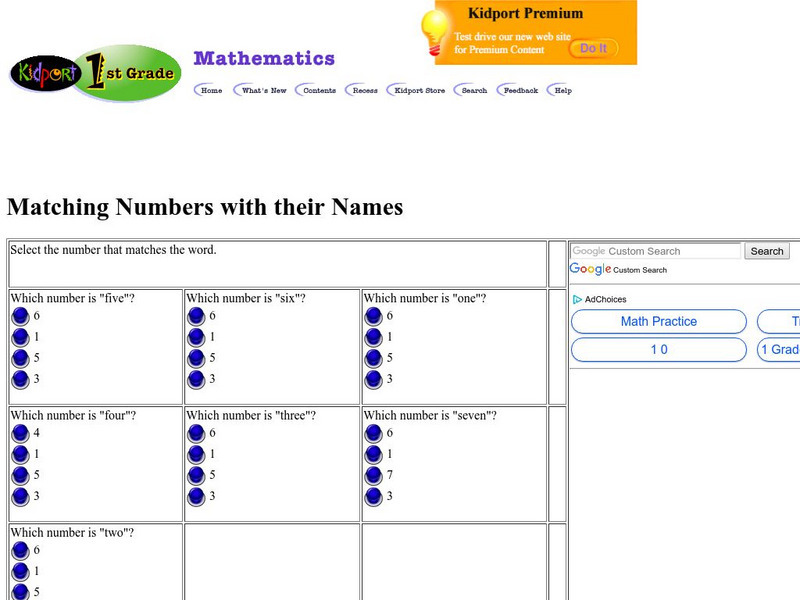Click the AdChoices triangle icon
The height and width of the screenshot is (600, 800).
tap(578, 299)
